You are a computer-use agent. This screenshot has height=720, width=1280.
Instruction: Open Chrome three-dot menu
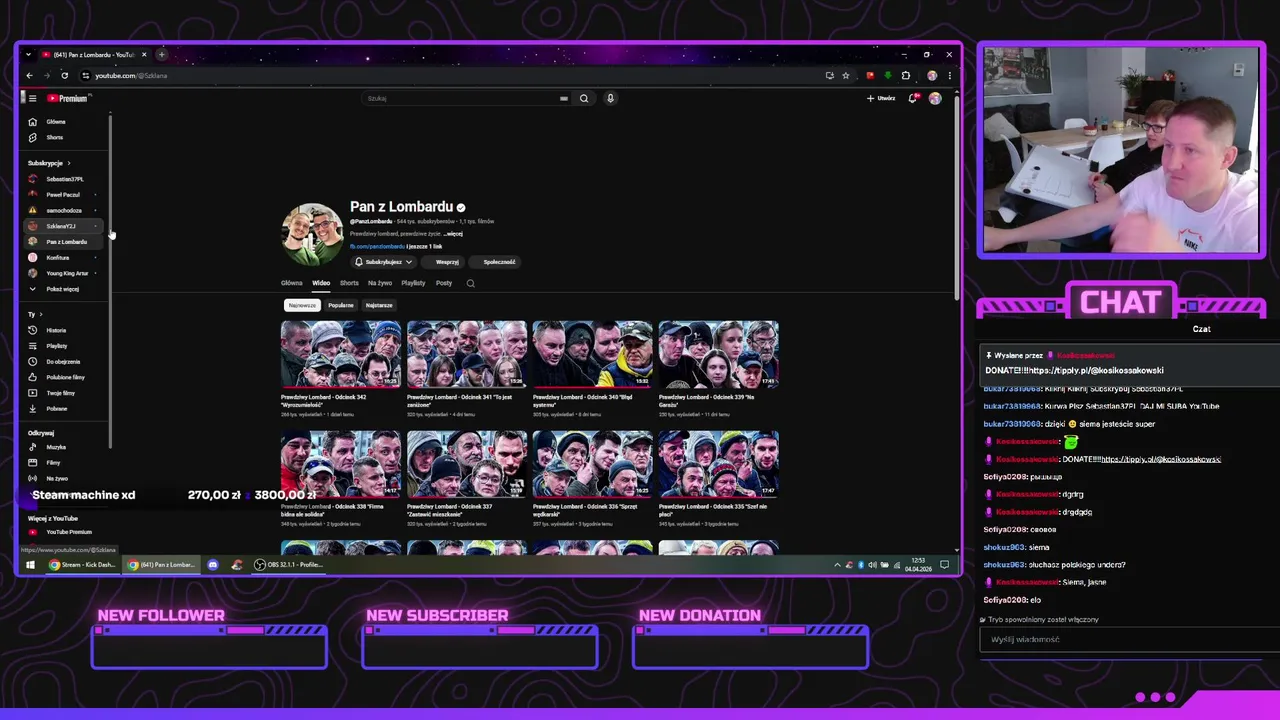pyautogui.click(x=949, y=75)
